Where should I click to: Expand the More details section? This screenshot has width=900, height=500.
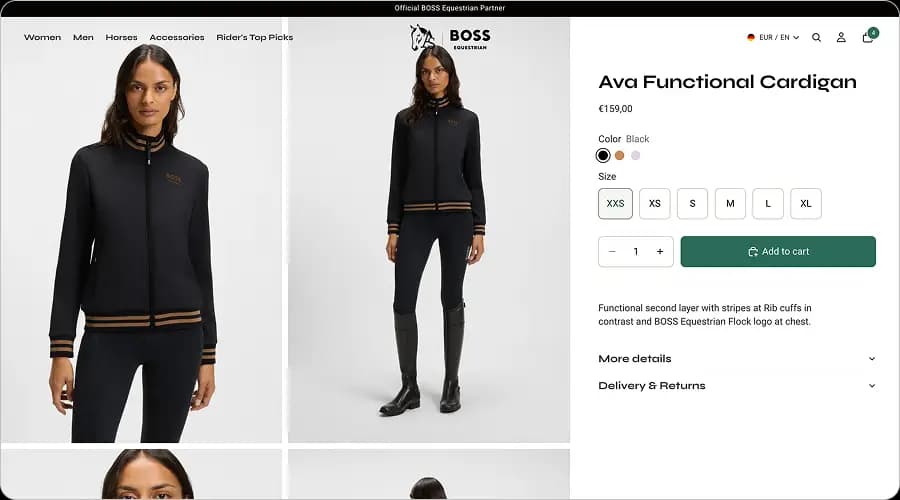(736, 359)
